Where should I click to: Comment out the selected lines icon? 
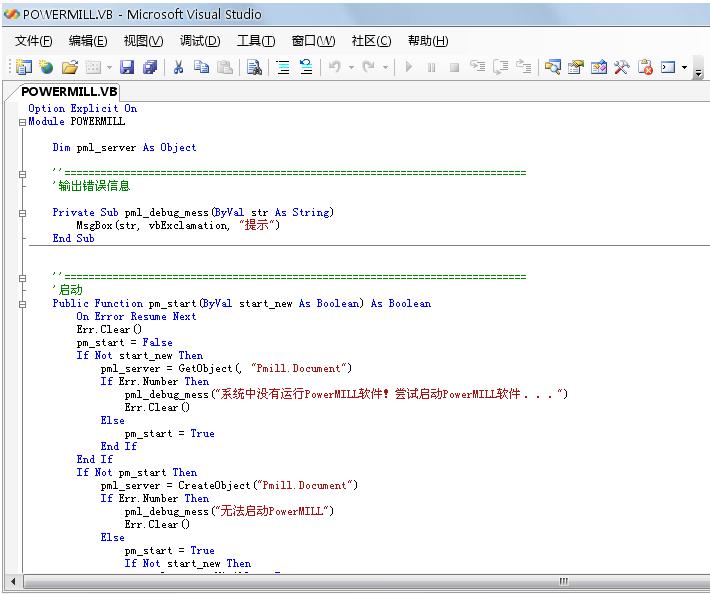(283, 67)
